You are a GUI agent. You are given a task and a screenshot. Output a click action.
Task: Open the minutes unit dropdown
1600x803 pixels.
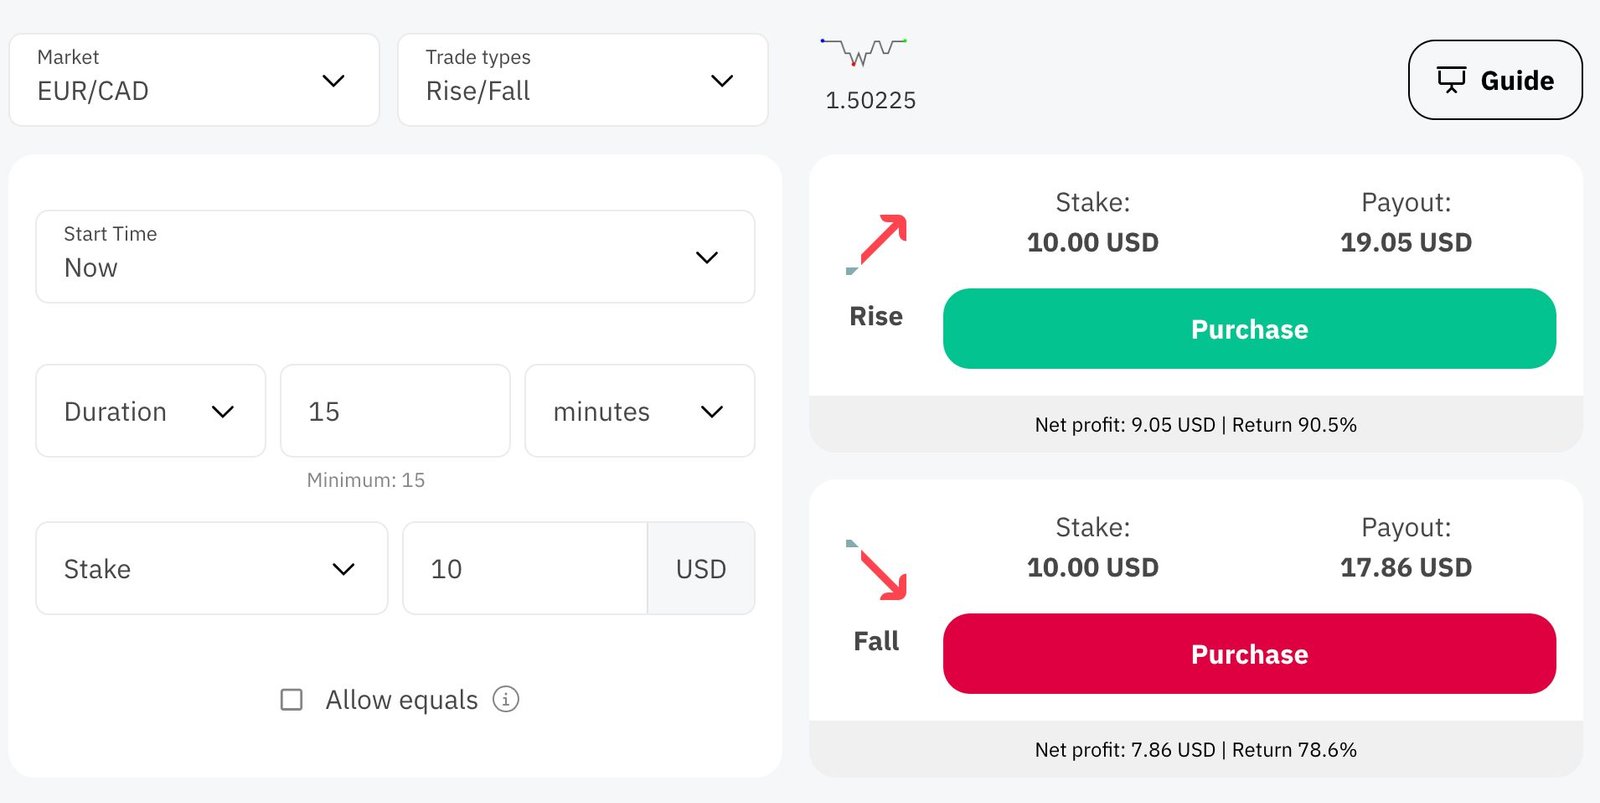pyautogui.click(x=639, y=411)
